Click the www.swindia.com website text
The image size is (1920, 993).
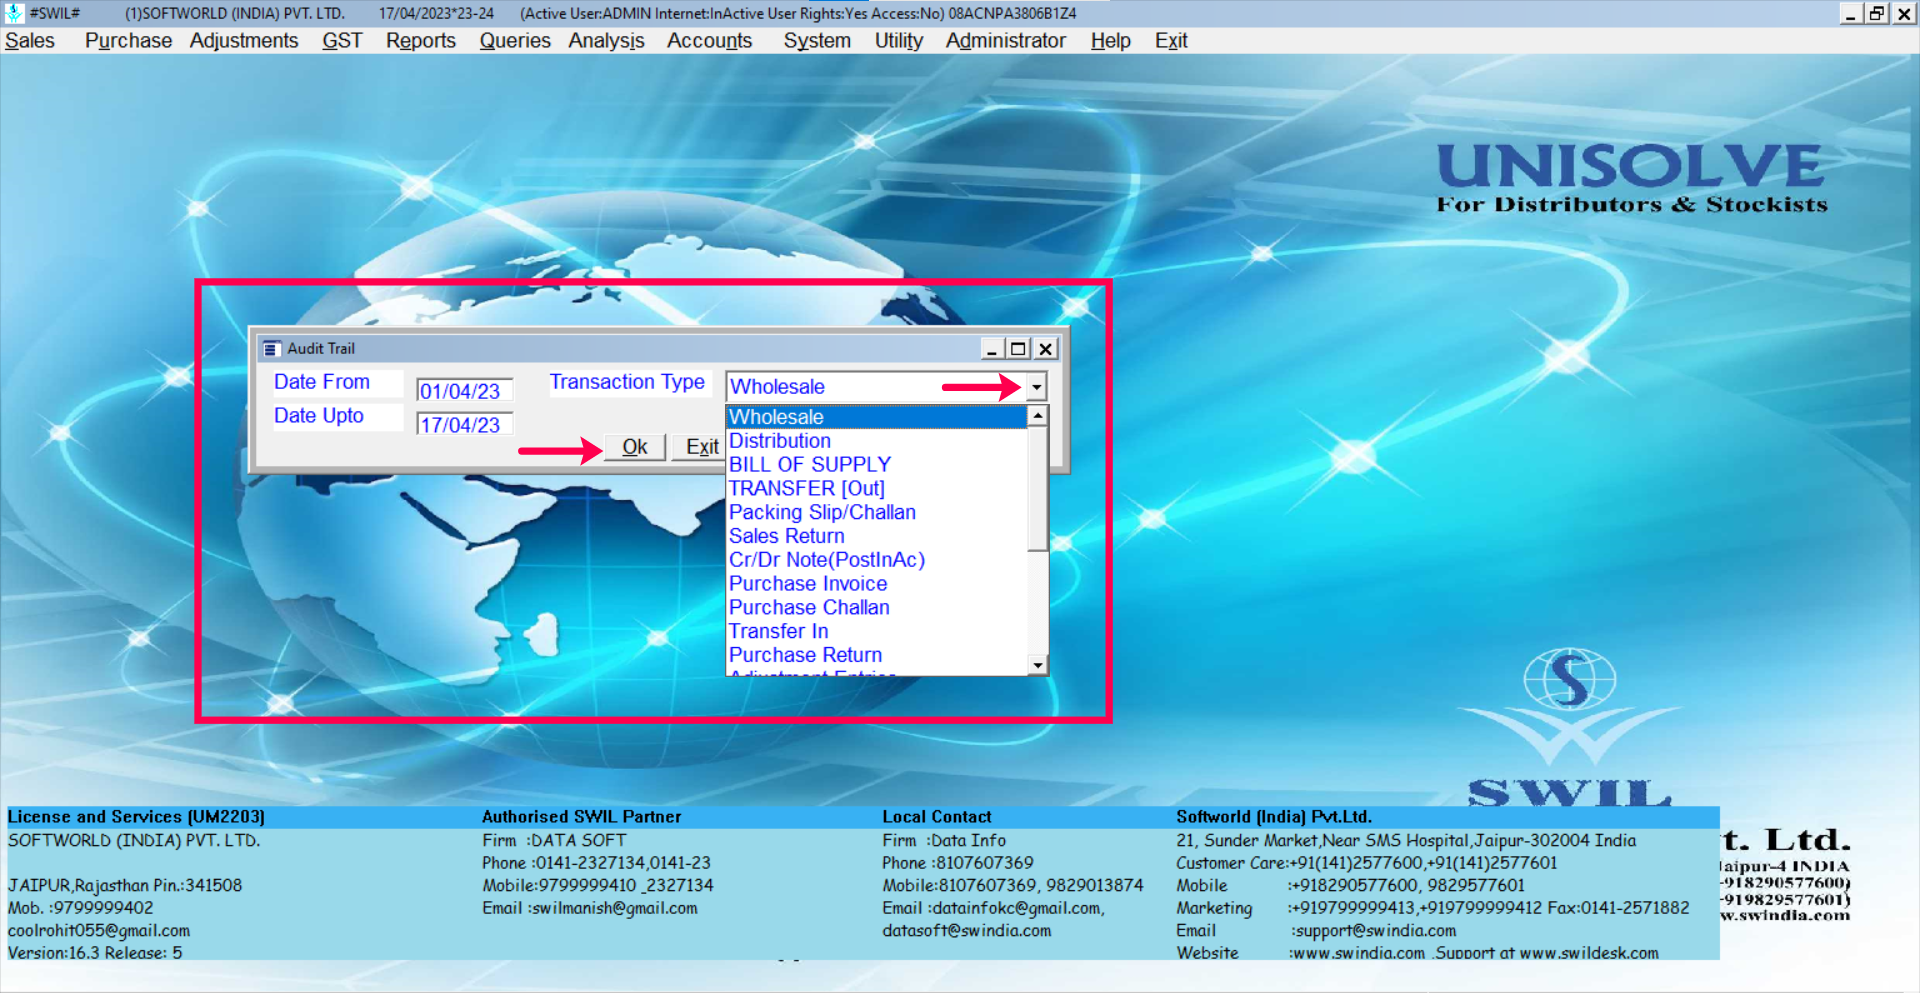(1358, 953)
